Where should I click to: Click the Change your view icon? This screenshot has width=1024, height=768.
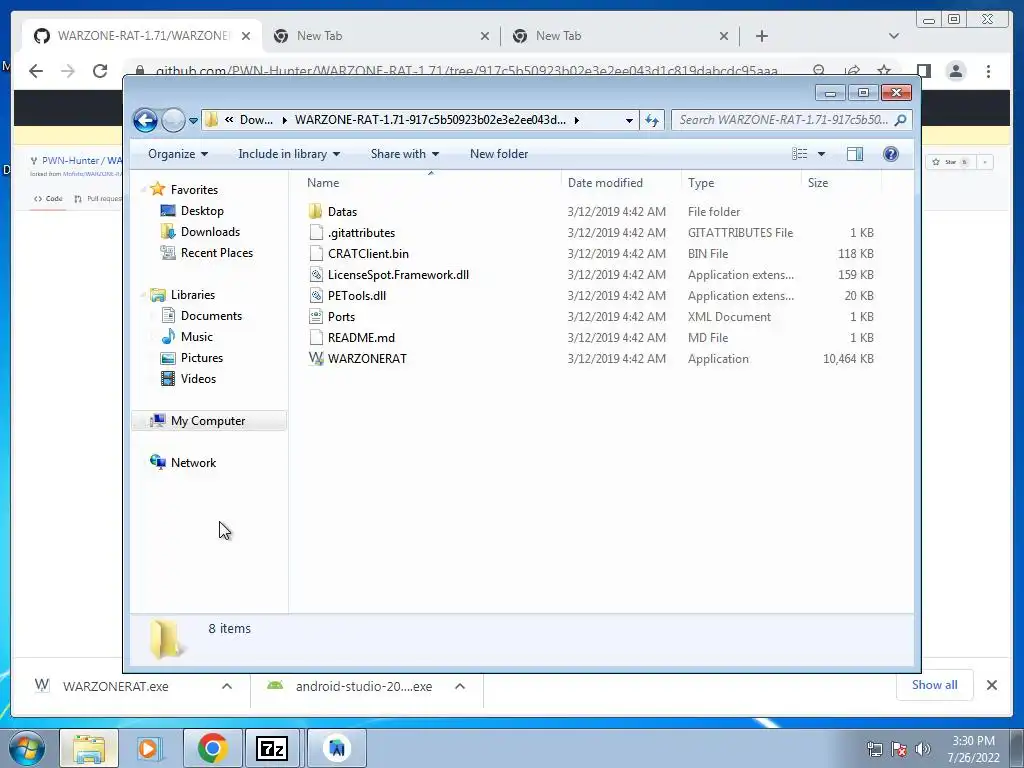pos(800,154)
